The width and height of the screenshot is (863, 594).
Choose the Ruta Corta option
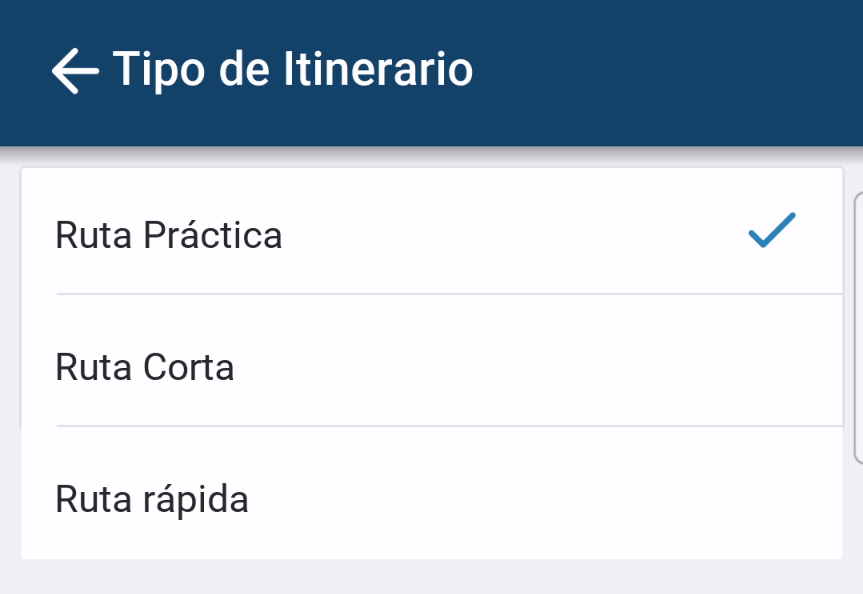430,366
